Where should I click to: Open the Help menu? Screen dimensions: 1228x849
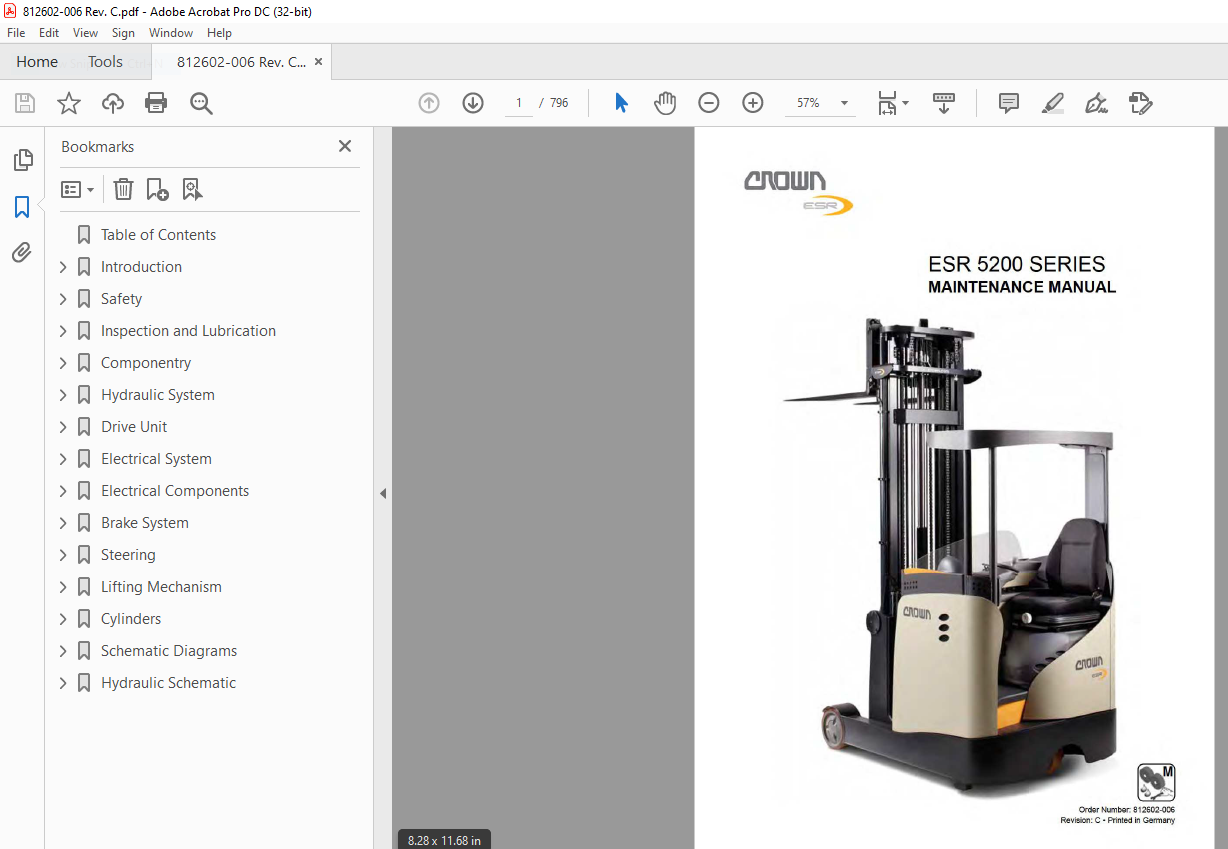click(x=219, y=33)
